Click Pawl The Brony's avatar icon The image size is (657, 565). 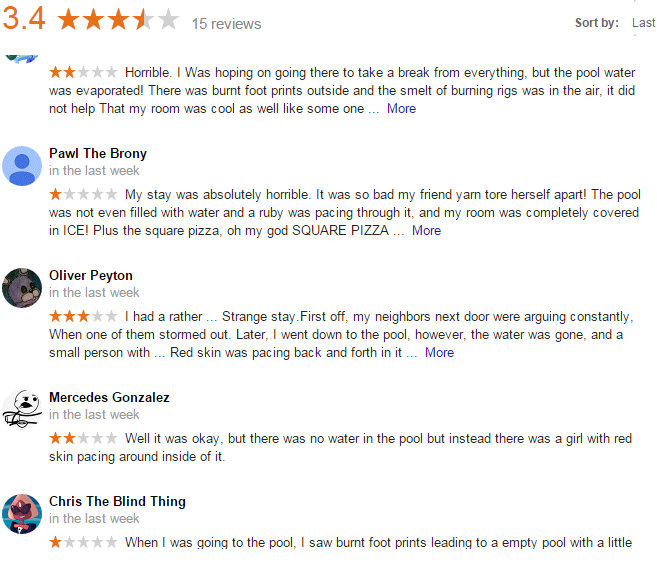(x=22, y=166)
